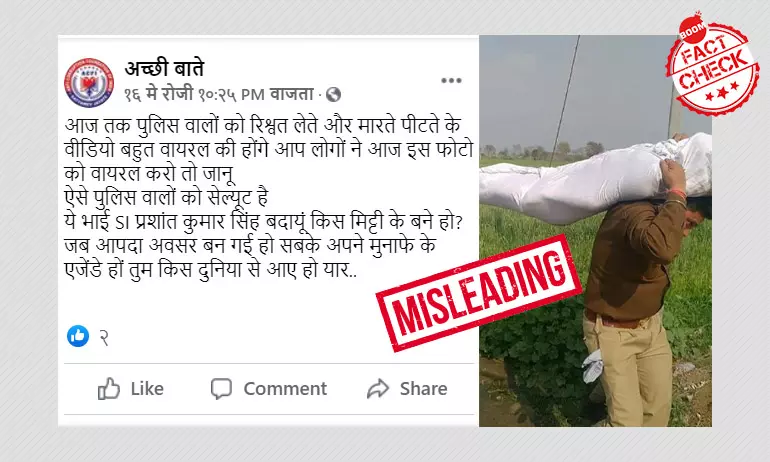Click the Like thumbs-up outline icon
This screenshot has height=462, width=770.
pos(109,388)
